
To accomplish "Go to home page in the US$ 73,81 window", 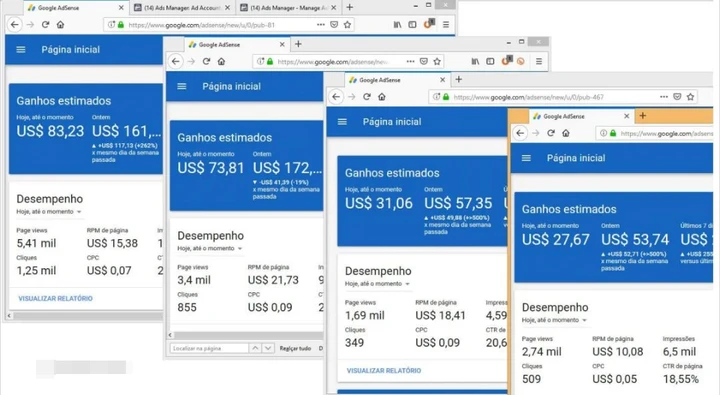I will pyautogui.click(x=221, y=61).
